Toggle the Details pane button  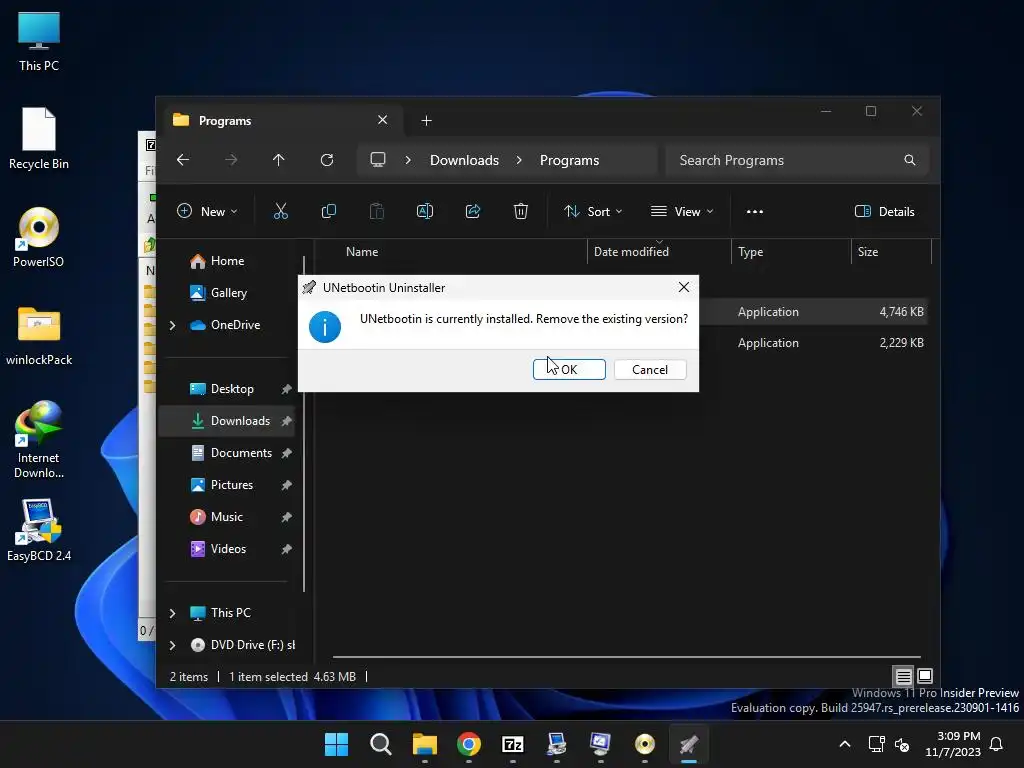tap(884, 211)
